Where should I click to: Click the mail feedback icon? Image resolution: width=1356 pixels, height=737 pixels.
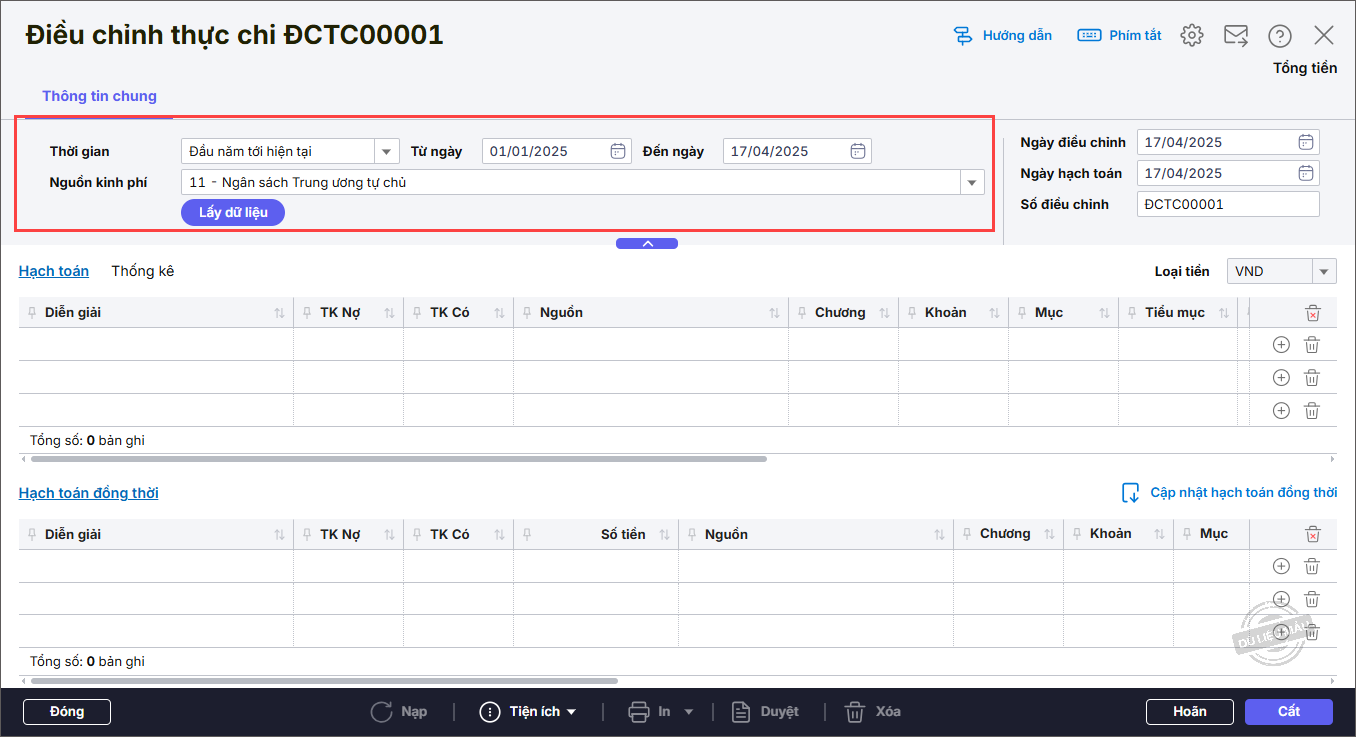[x=1236, y=36]
